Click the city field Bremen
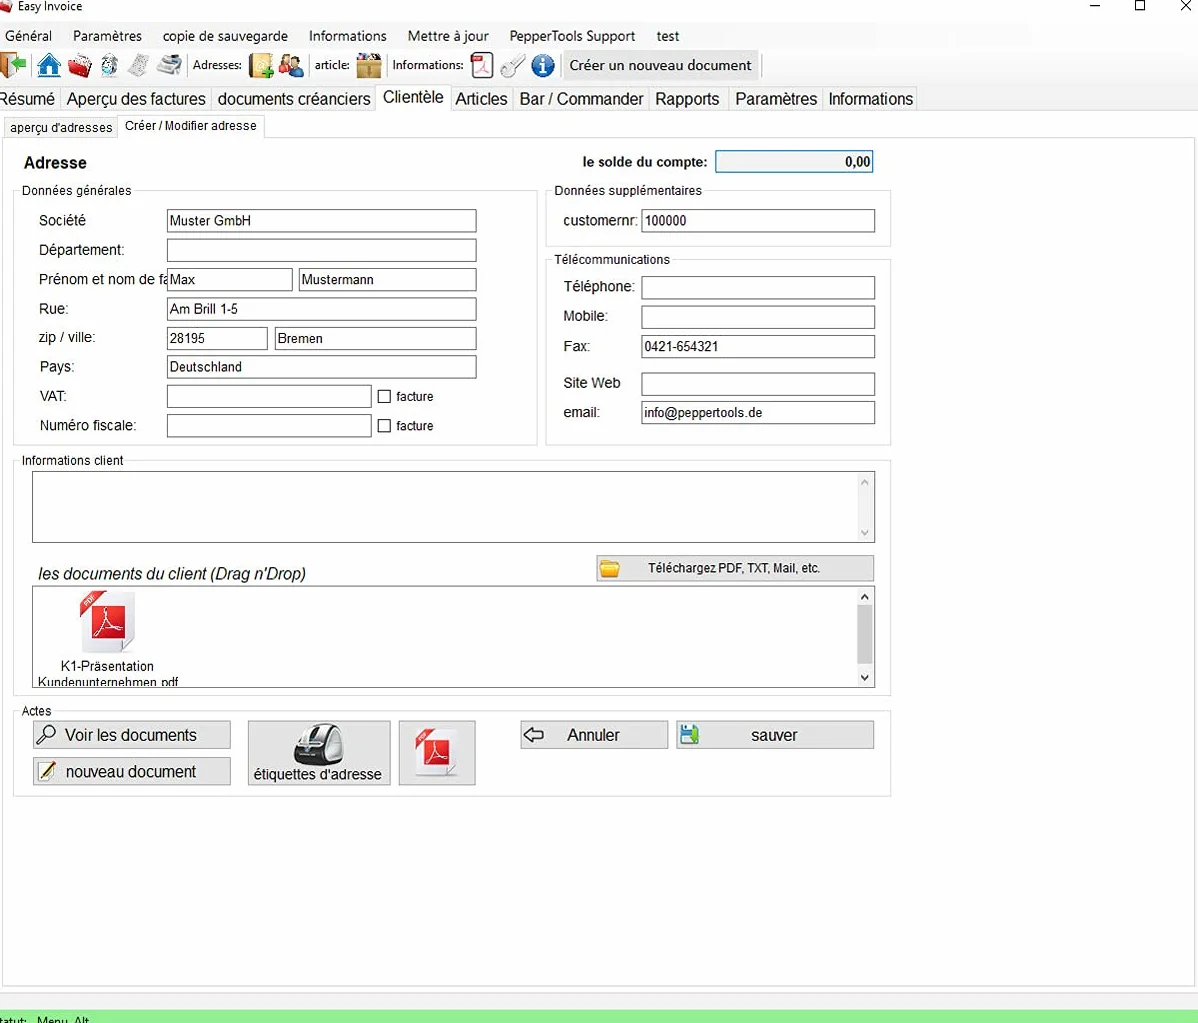 point(375,338)
